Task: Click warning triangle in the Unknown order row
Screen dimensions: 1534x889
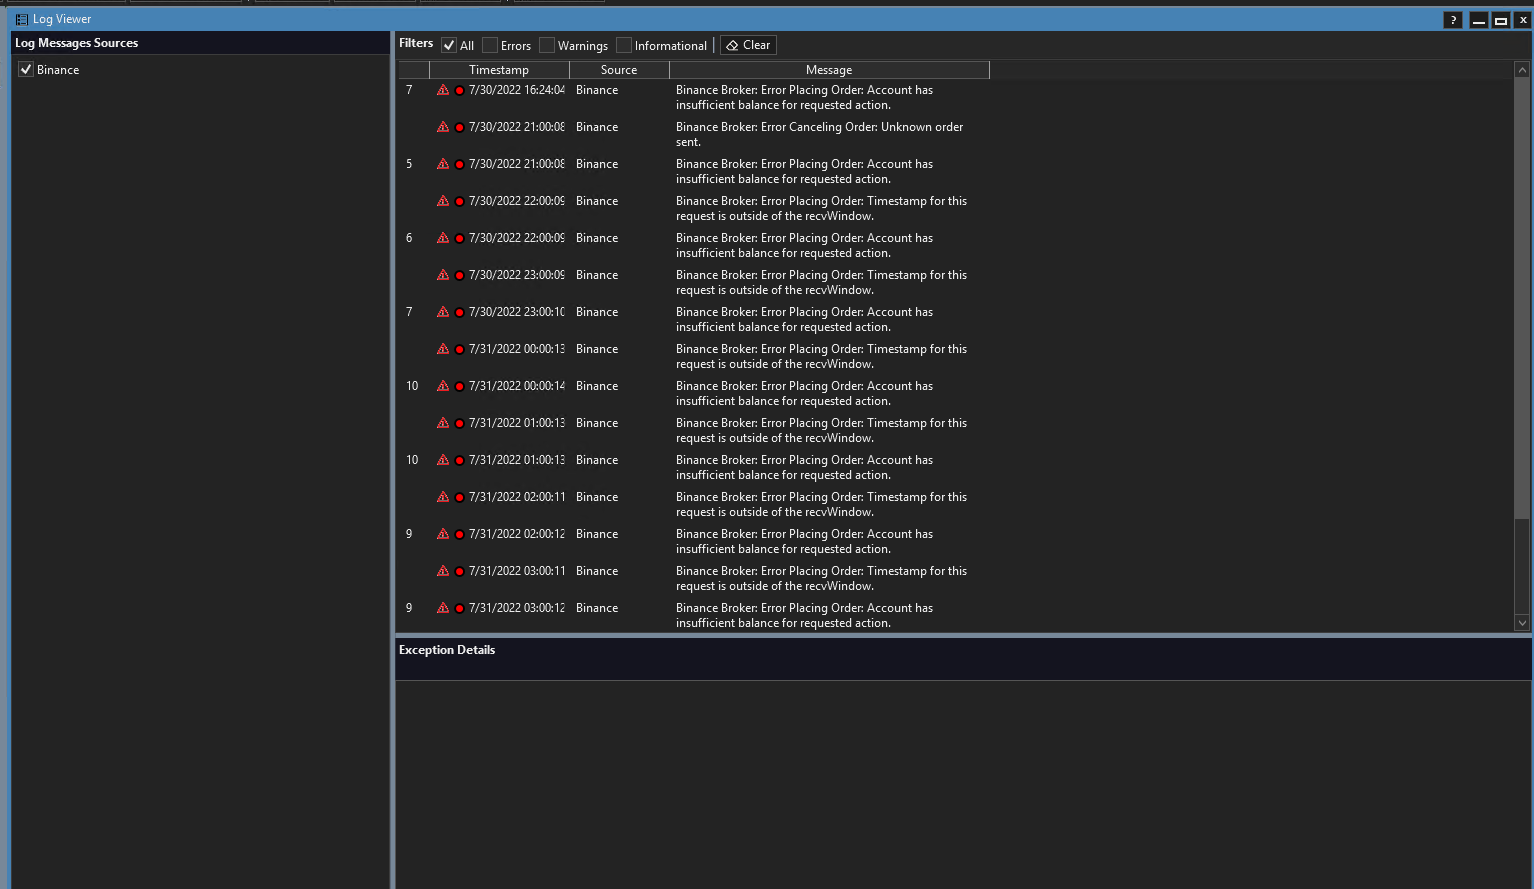Action: [x=443, y=127]
